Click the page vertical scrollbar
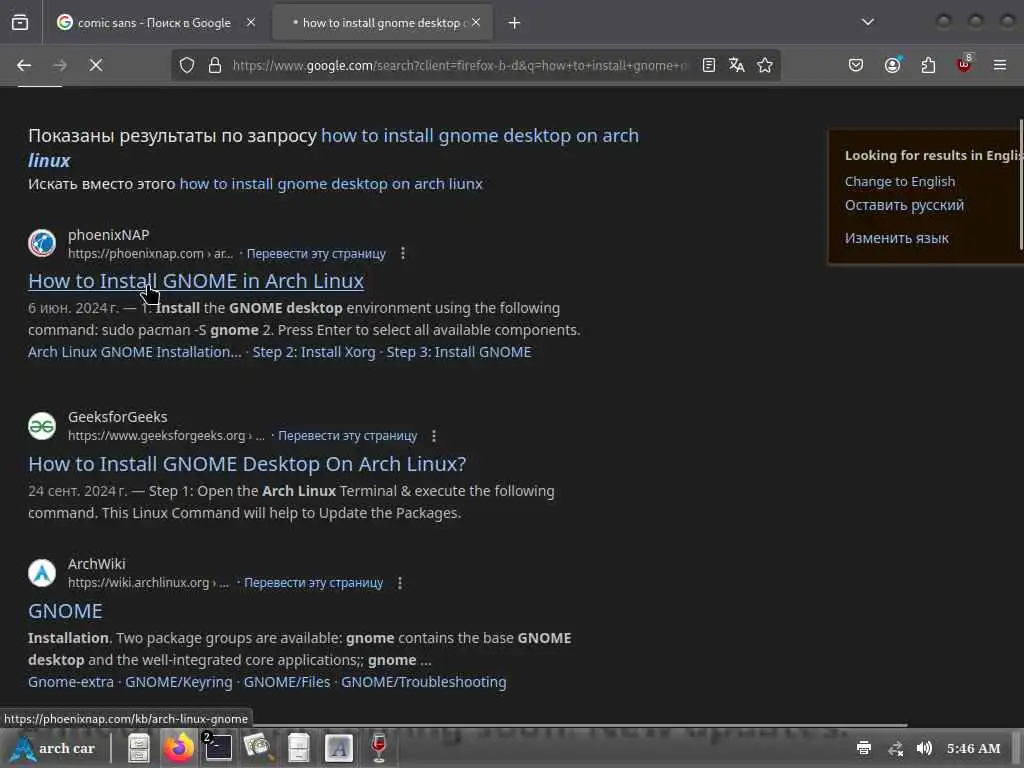This screenshot has height=768, width=1024. 1021,185
